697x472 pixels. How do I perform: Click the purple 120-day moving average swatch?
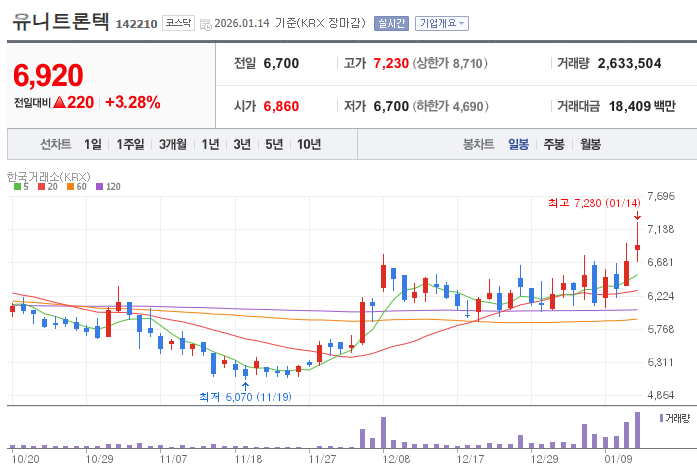[x=100, y=187]
